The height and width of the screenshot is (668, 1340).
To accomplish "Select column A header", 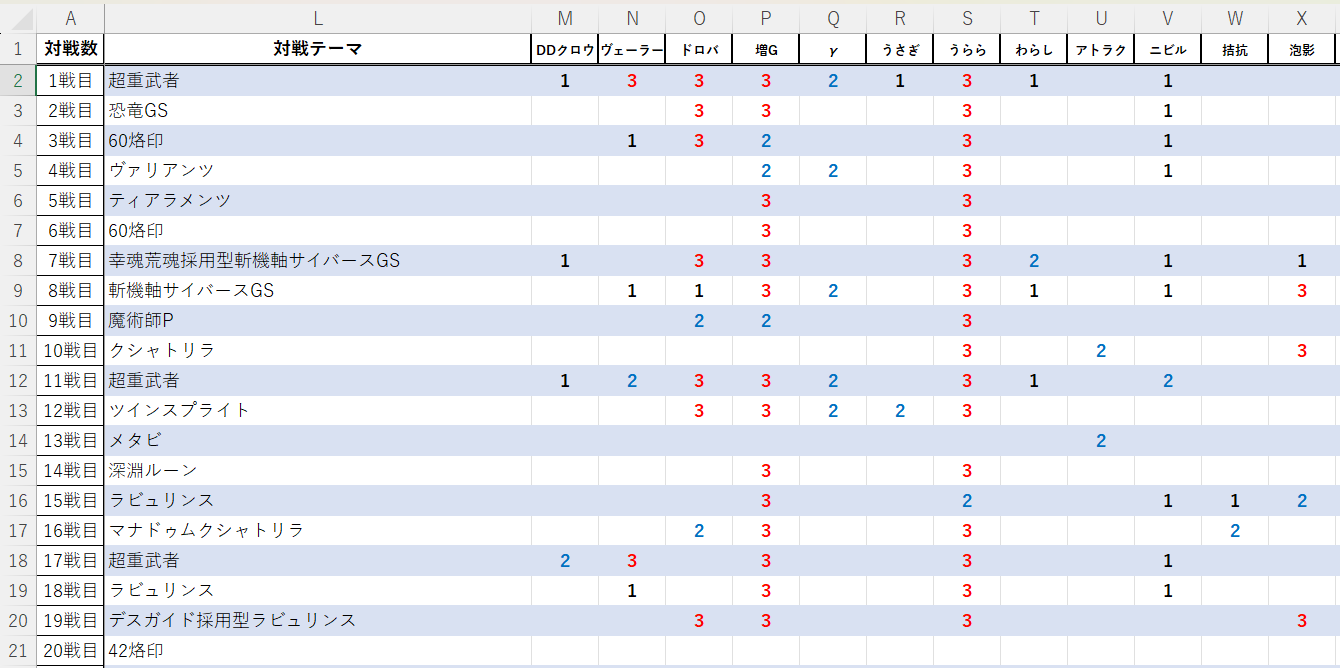I will point(70,18).
